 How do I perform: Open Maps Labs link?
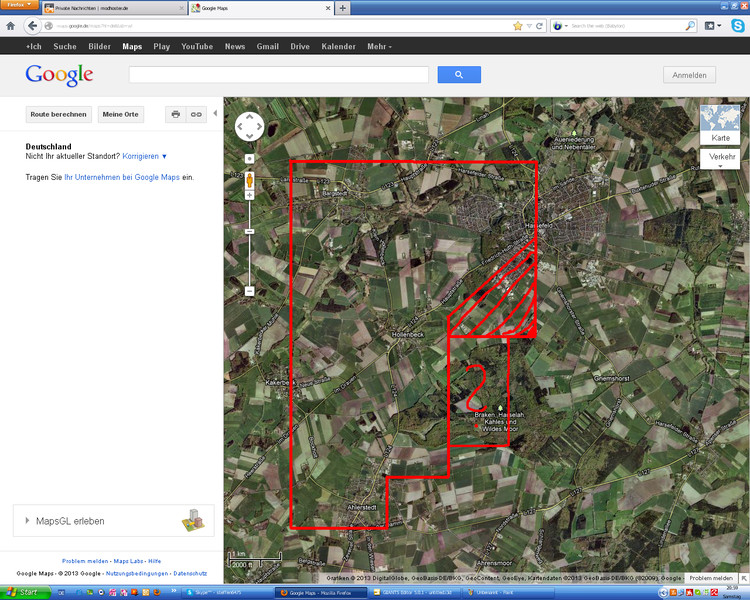[x=128, y=561]
